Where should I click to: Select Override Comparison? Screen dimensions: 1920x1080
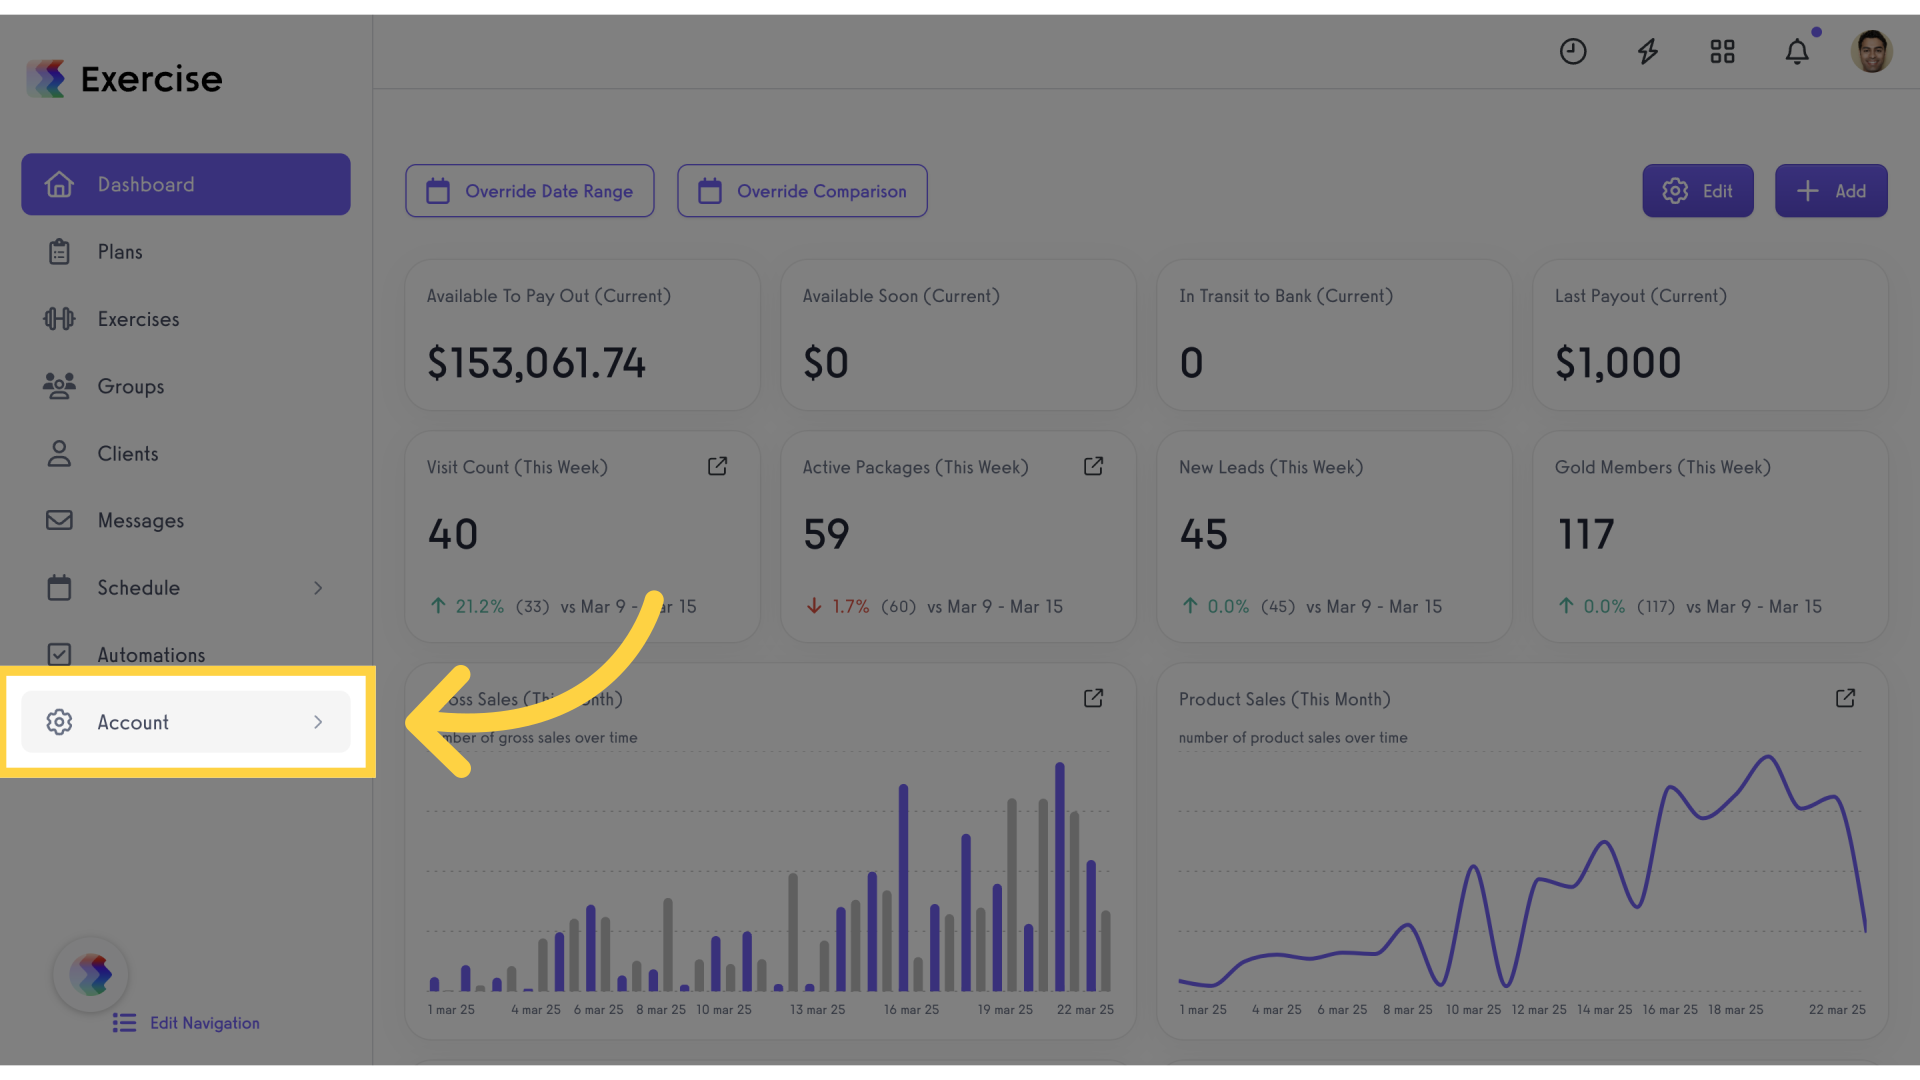[802, 191]
